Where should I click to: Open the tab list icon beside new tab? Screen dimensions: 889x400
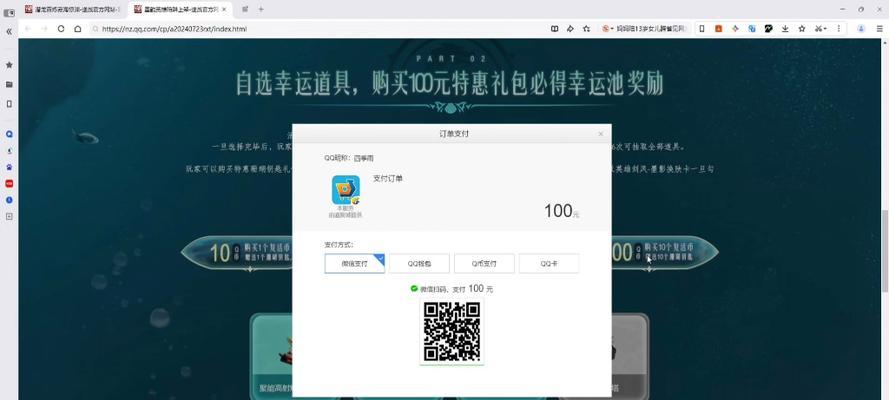[245, 9]
